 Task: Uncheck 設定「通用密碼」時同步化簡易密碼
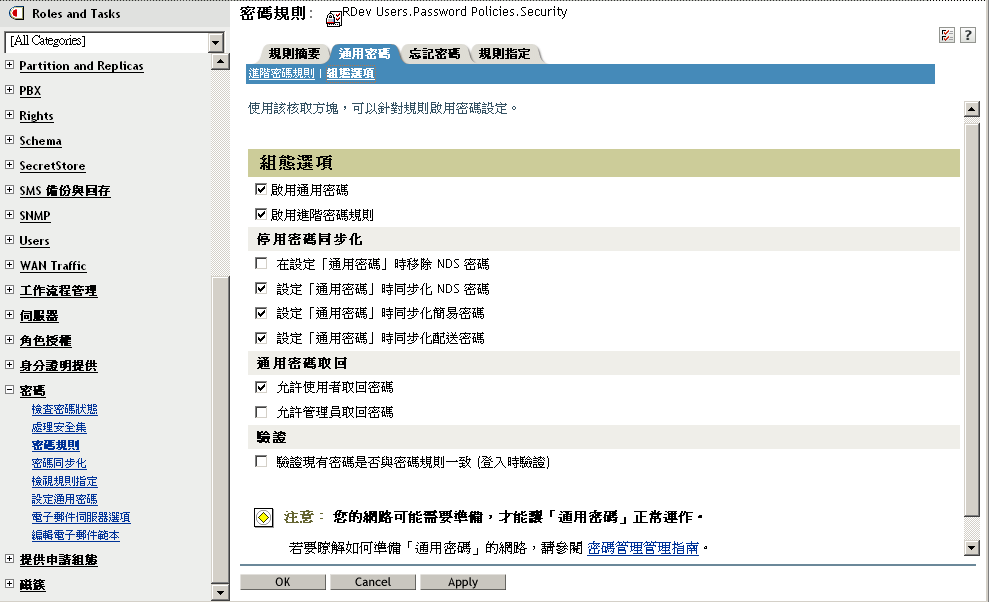(x=261, y=313)
